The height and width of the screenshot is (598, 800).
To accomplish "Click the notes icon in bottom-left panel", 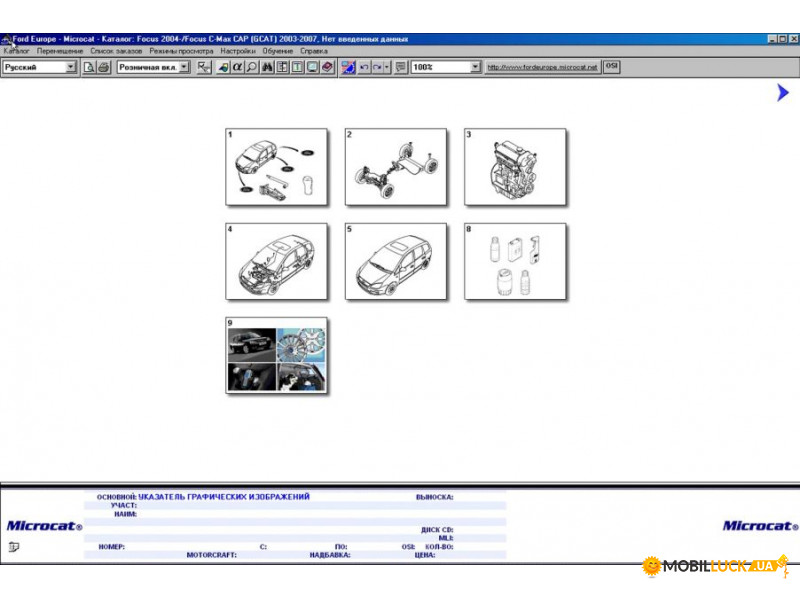I will click(14, 546).
